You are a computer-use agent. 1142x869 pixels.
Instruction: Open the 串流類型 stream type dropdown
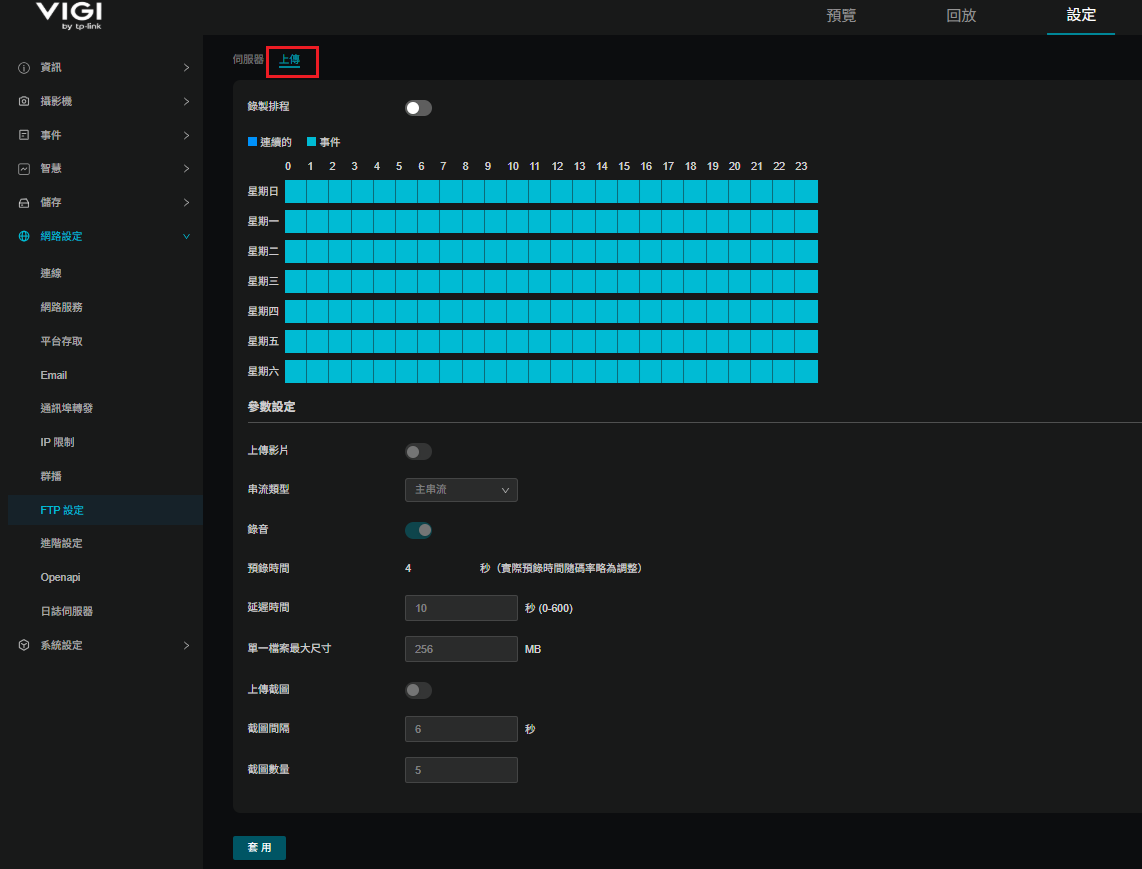[x=460, y=490]
